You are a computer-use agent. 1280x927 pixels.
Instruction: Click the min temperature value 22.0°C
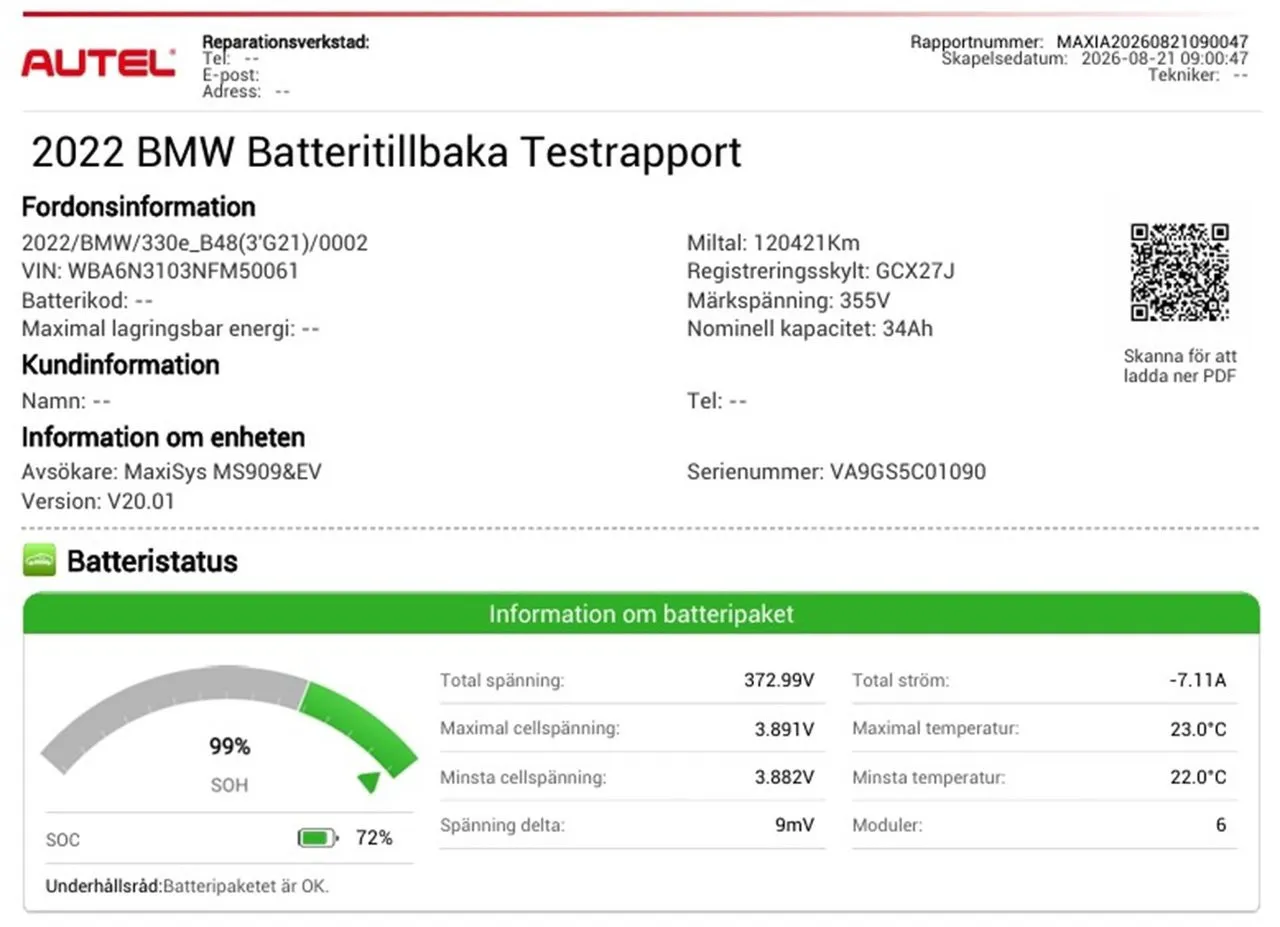pyautogui.click(x=1198, y=777)
